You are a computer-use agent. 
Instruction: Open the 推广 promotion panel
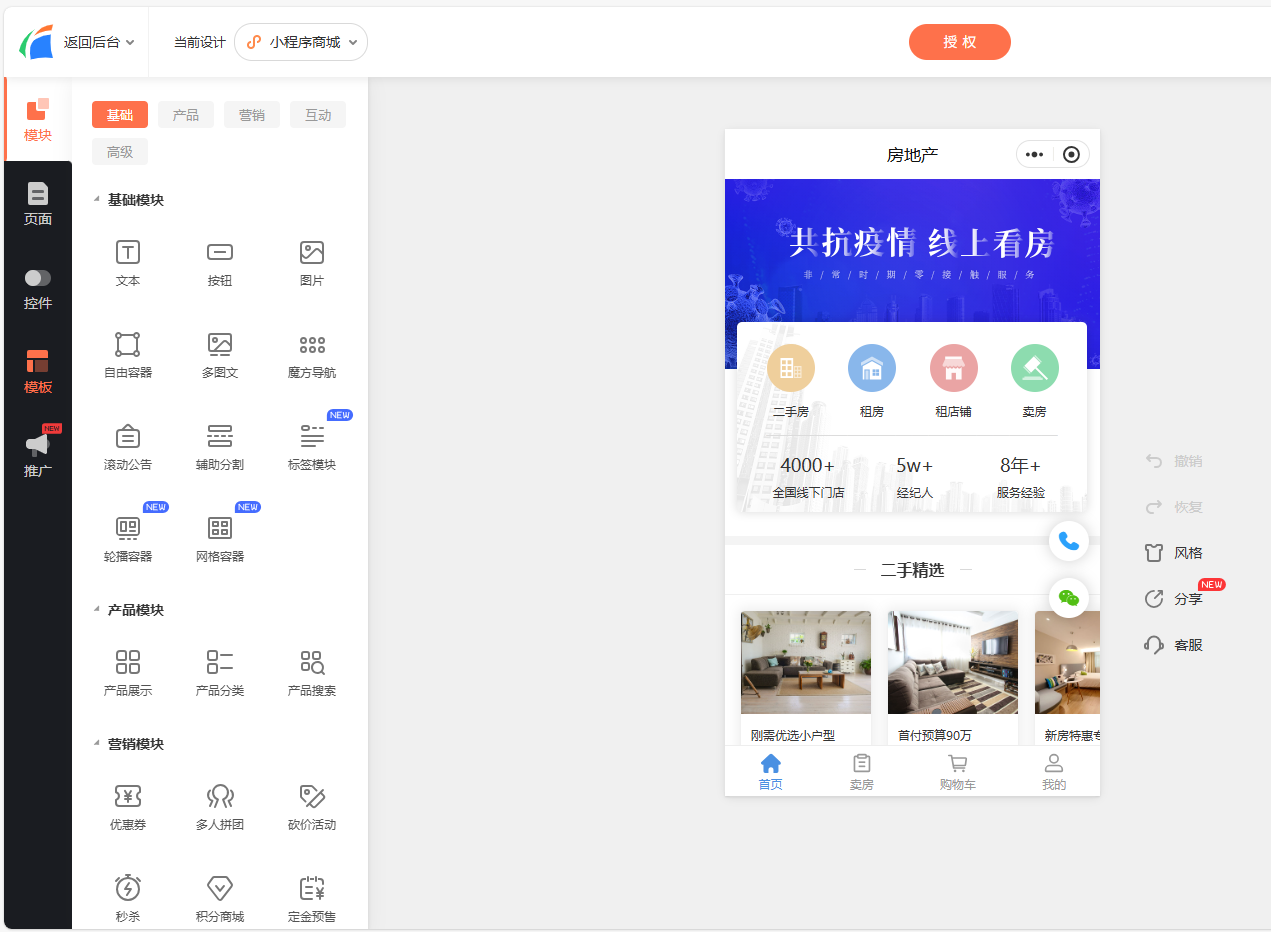[38, 455]
